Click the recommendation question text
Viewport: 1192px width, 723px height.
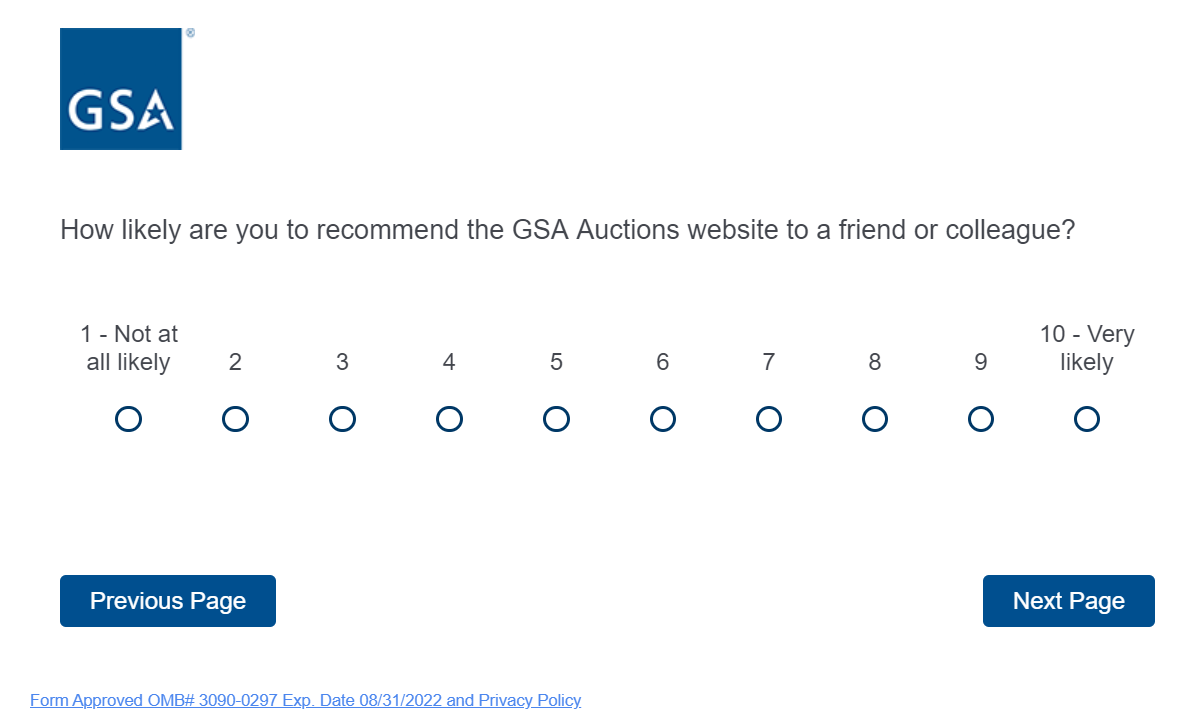567,230
